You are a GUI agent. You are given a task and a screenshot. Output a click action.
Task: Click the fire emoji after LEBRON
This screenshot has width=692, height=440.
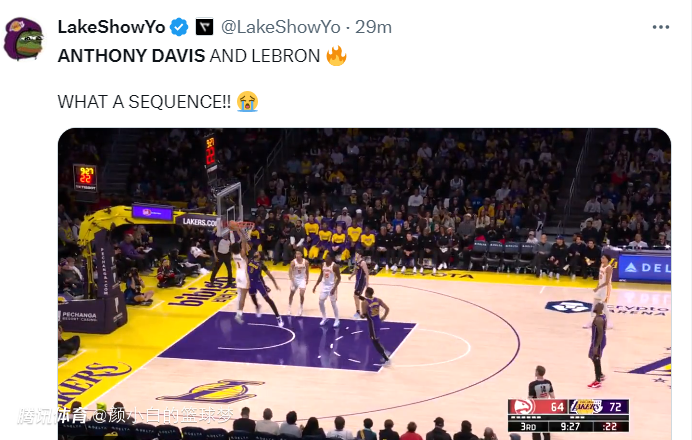point(336,56)
